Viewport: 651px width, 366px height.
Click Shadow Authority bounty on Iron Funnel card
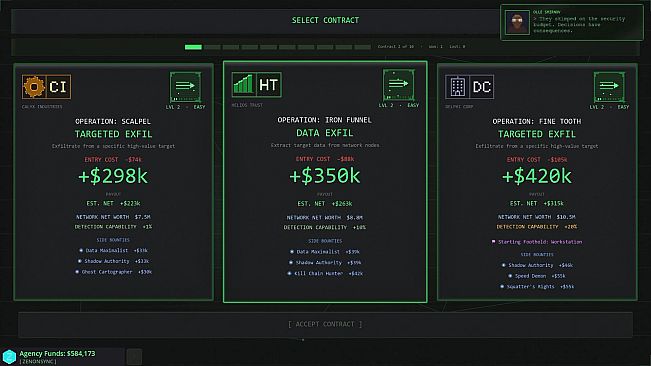pos(325,263)
